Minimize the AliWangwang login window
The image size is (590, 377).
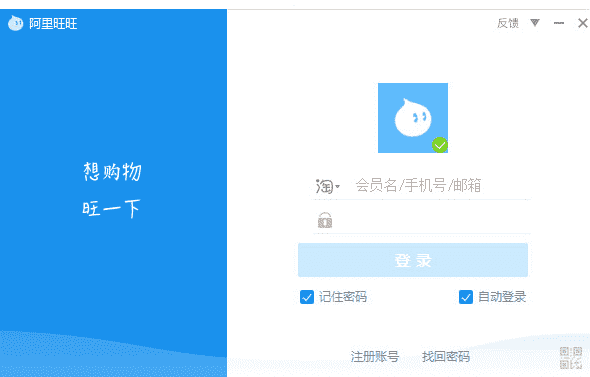(x=559, y=23)
